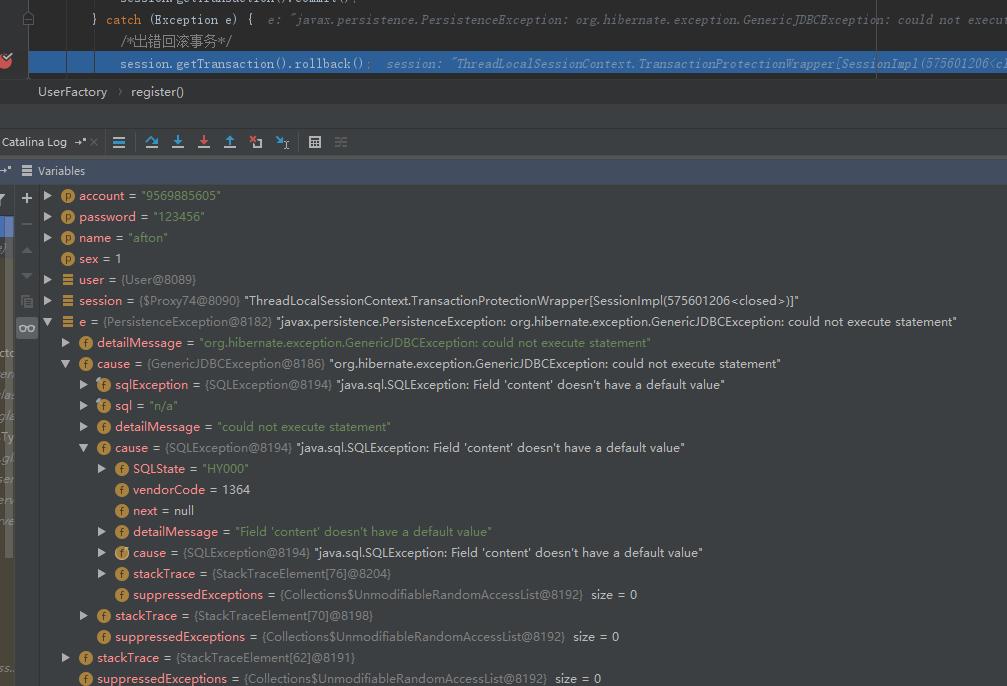Click the red Force Step Into icon
This screenshot has width=1007, height=686.
coord(204,142)
